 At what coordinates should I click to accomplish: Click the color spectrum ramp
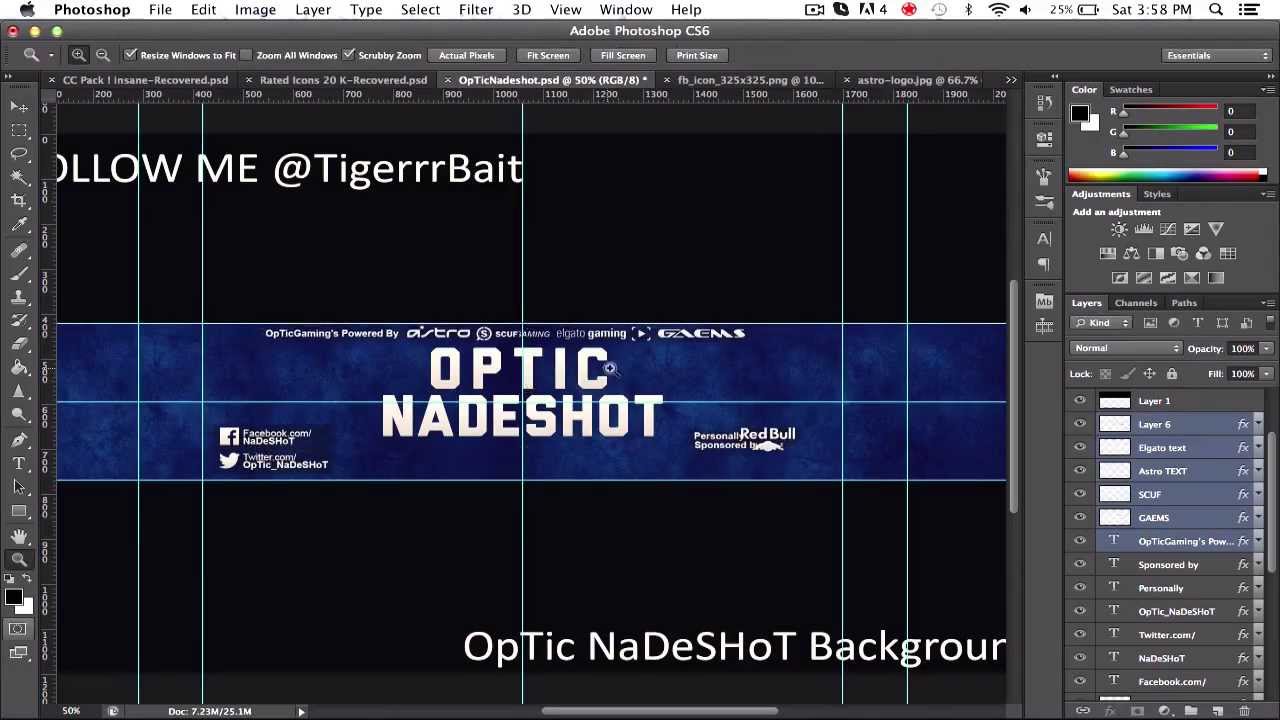click(1165, 176)
